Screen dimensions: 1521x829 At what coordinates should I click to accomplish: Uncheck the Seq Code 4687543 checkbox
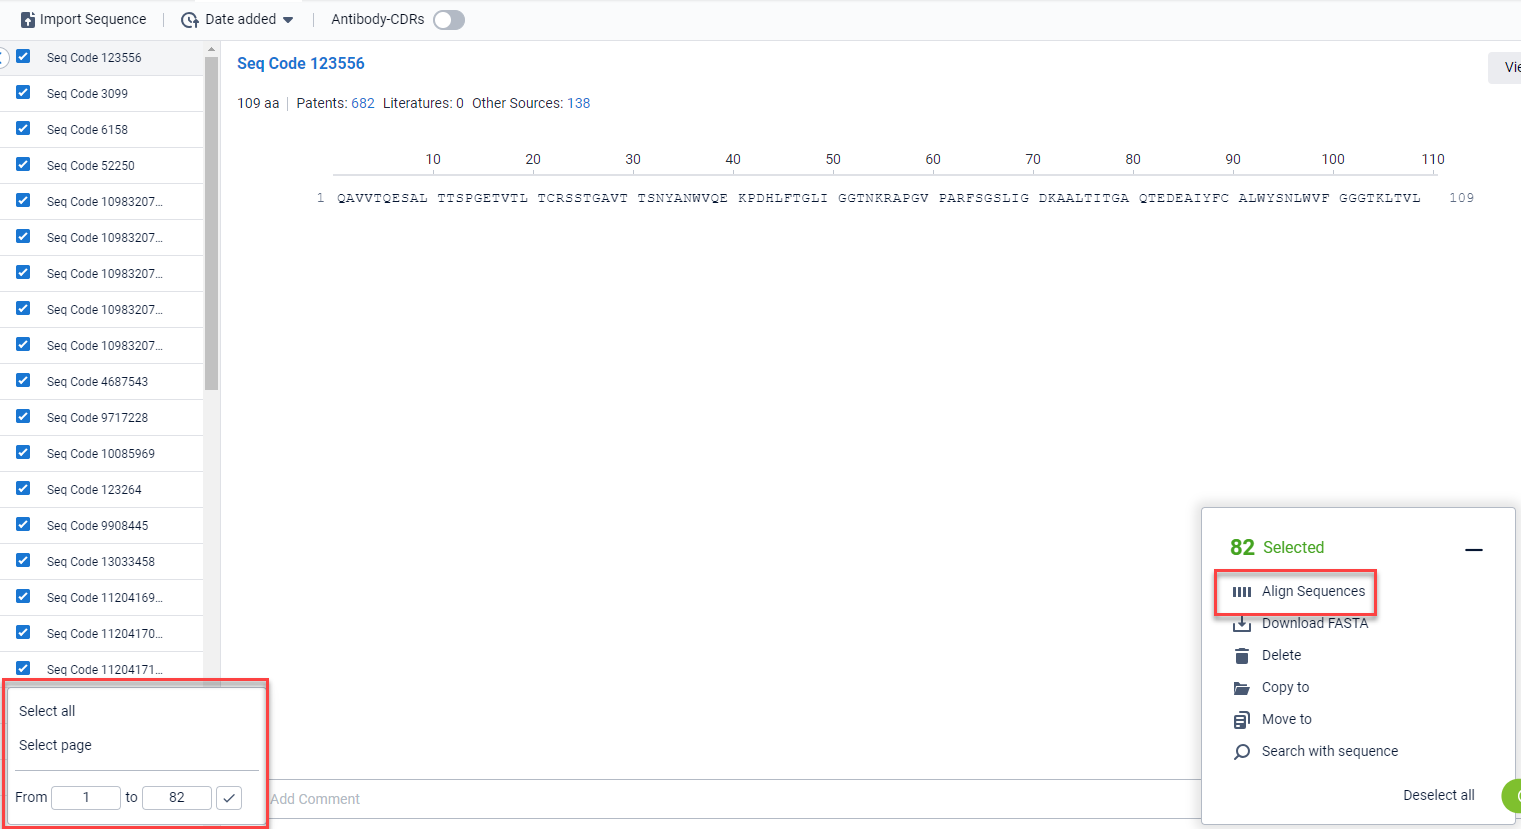[23, 381]
